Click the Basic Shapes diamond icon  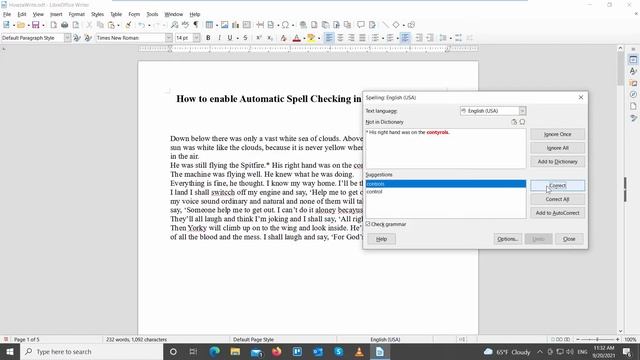(396, 25)
